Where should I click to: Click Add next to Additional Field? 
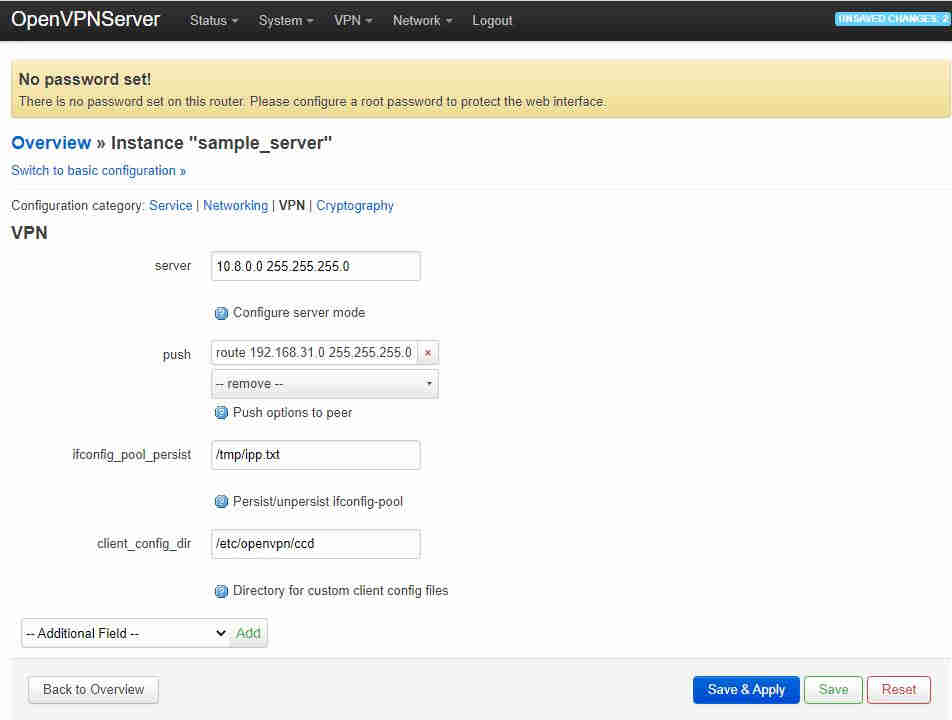click(x=248, y=633)
